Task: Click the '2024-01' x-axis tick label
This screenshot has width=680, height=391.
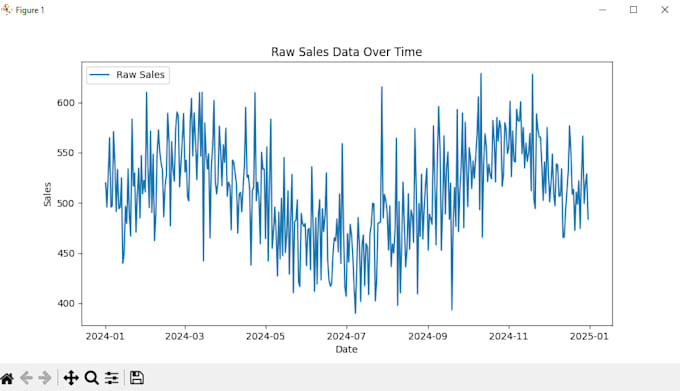Action: tap(105, 336)
